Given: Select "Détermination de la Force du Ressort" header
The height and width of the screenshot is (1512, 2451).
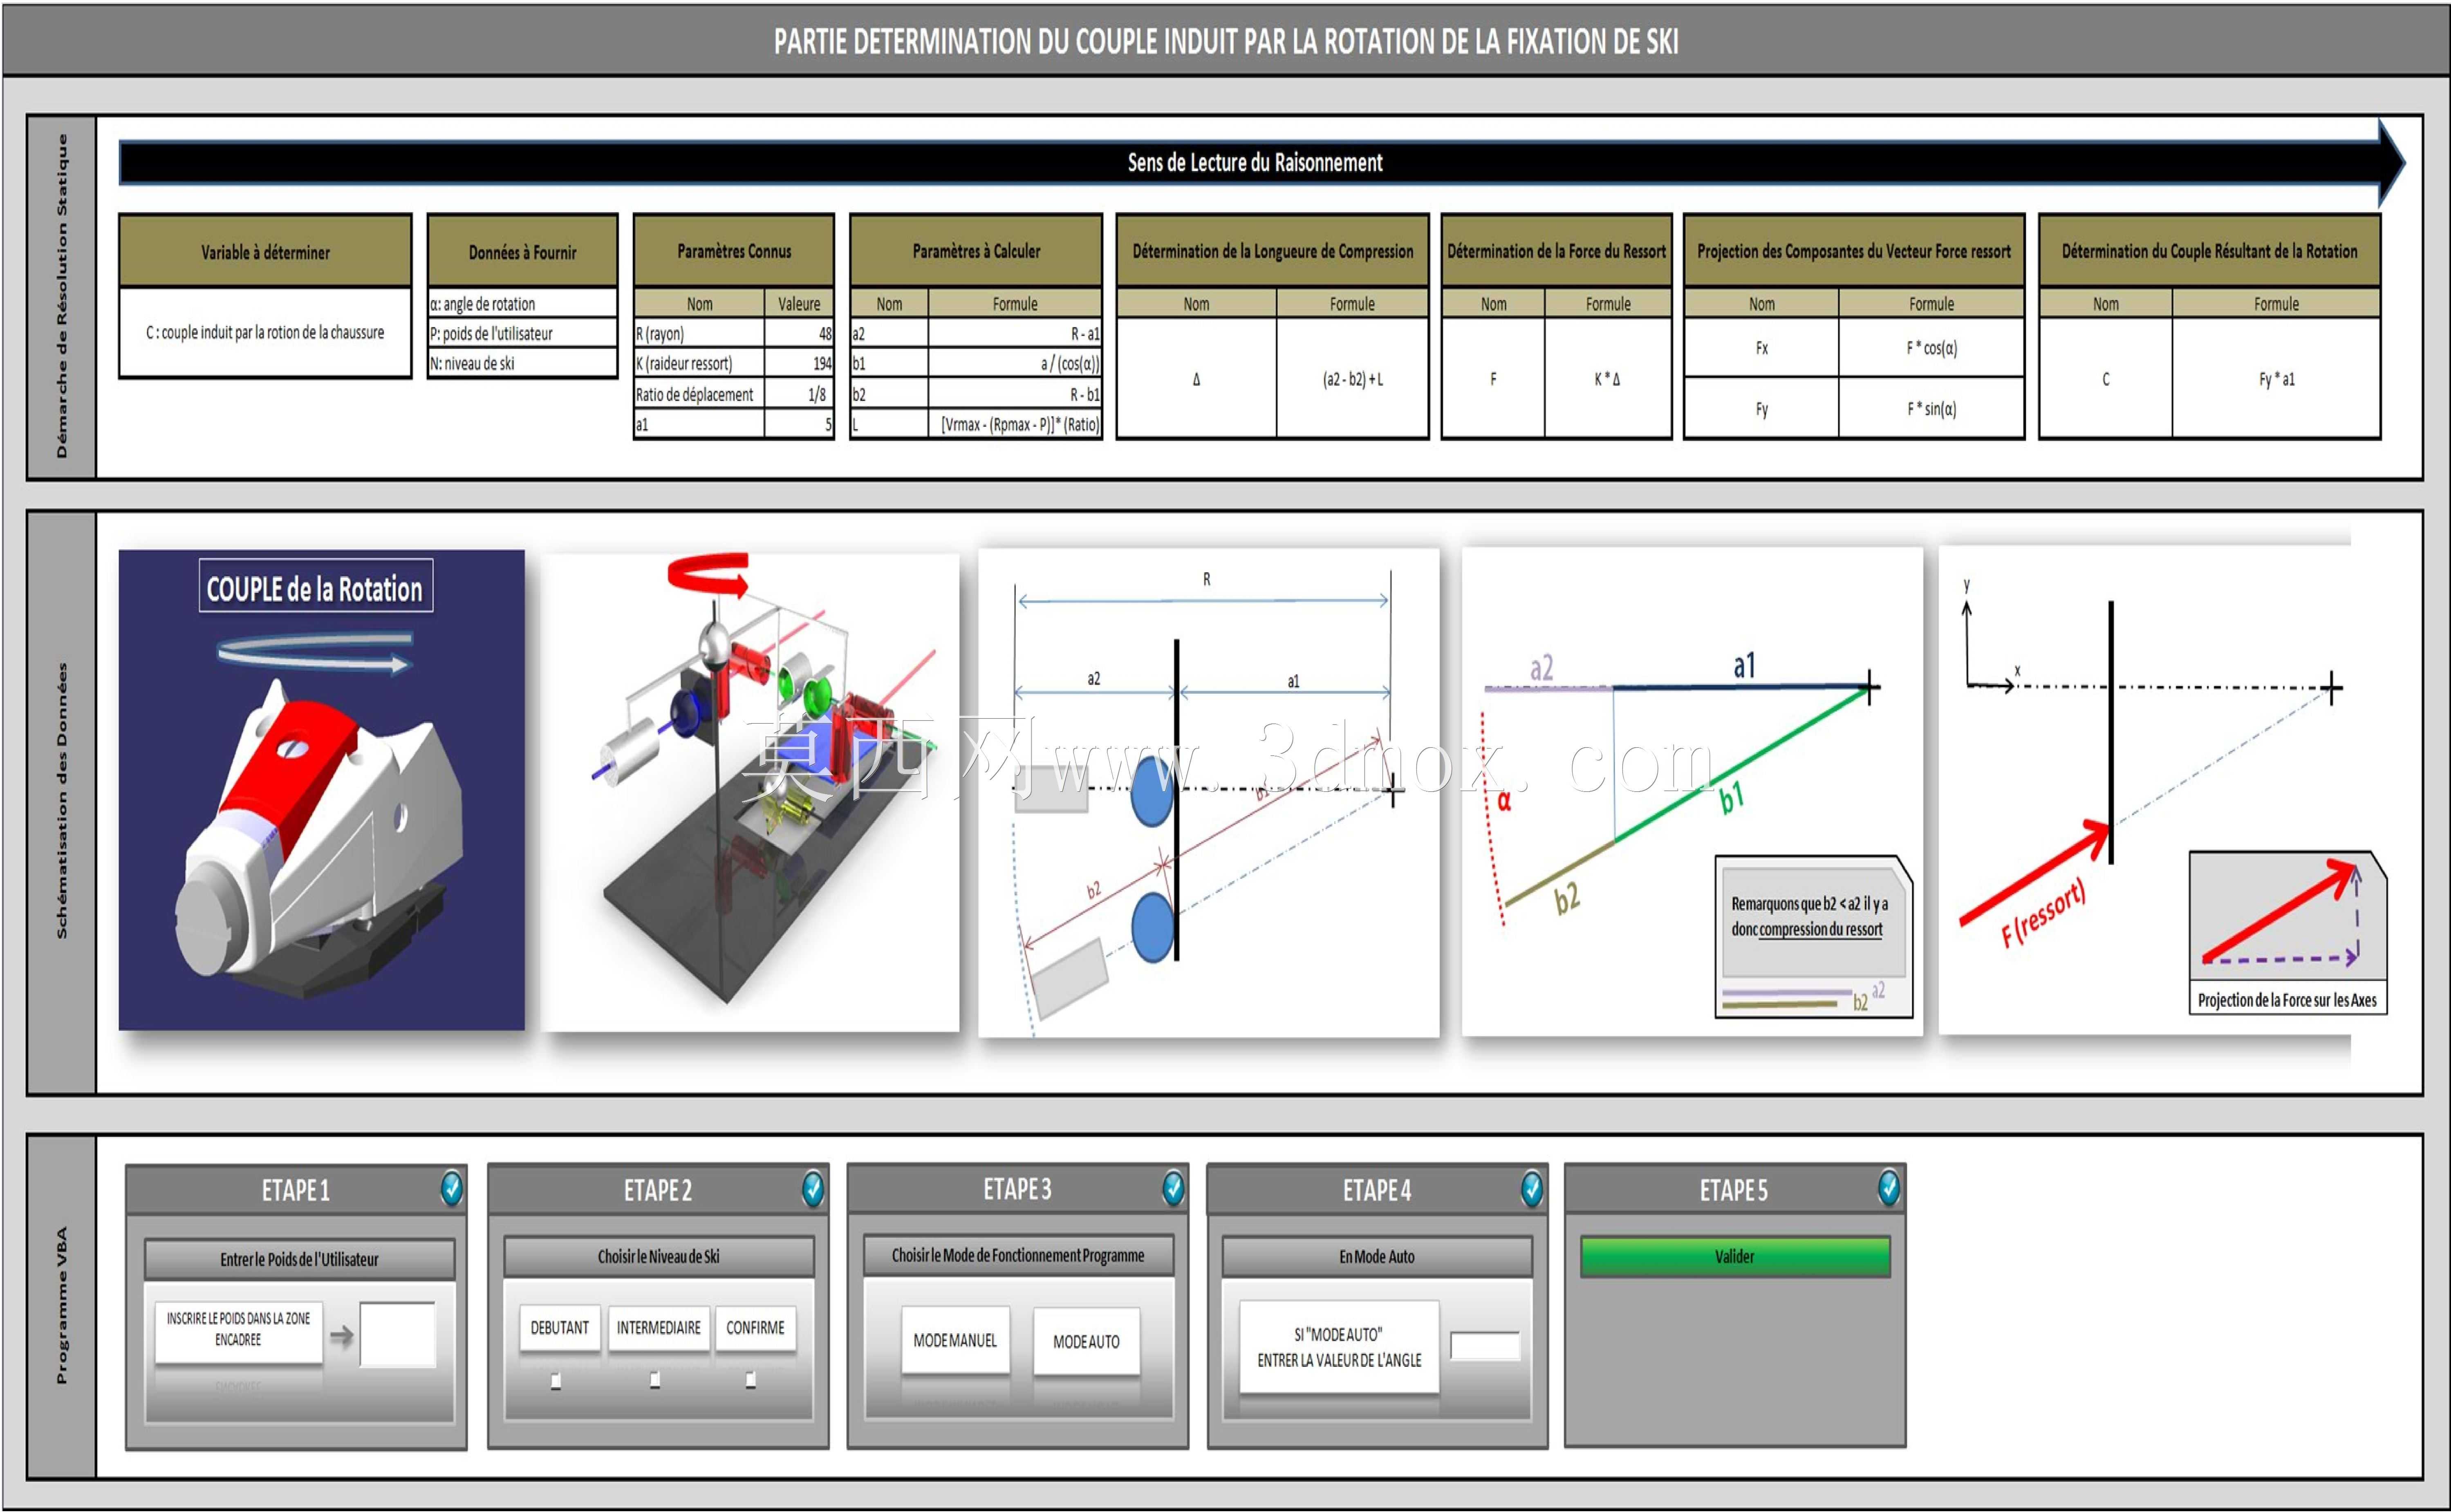Looking at the screenshot, I should pyautogui.click(x=1557, y=250).
